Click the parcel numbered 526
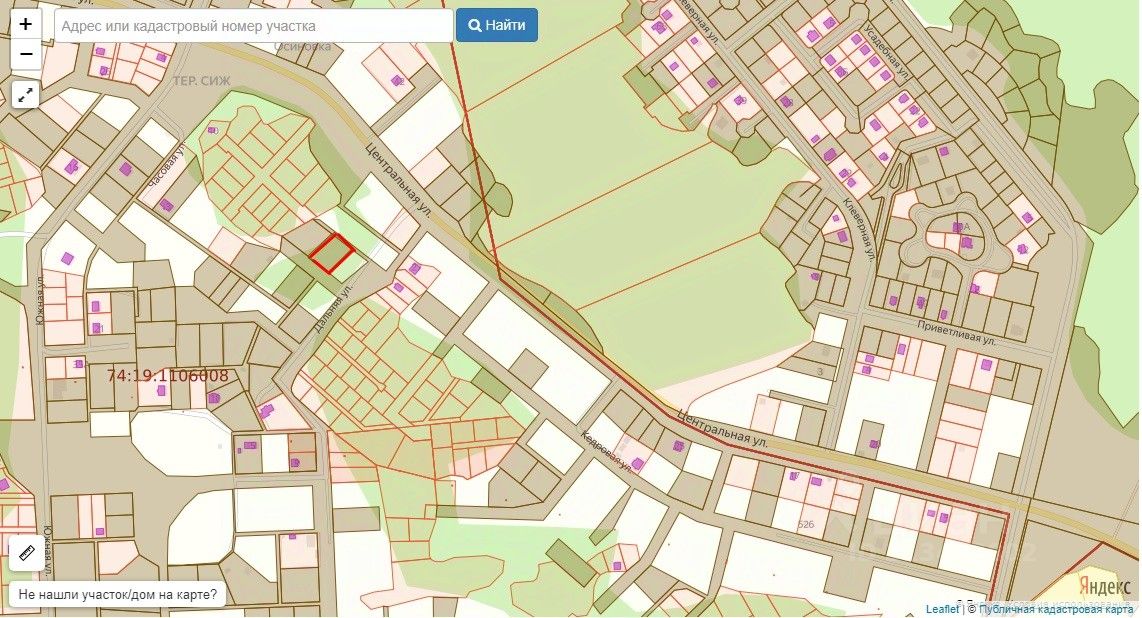 click(x=806, y=524)
